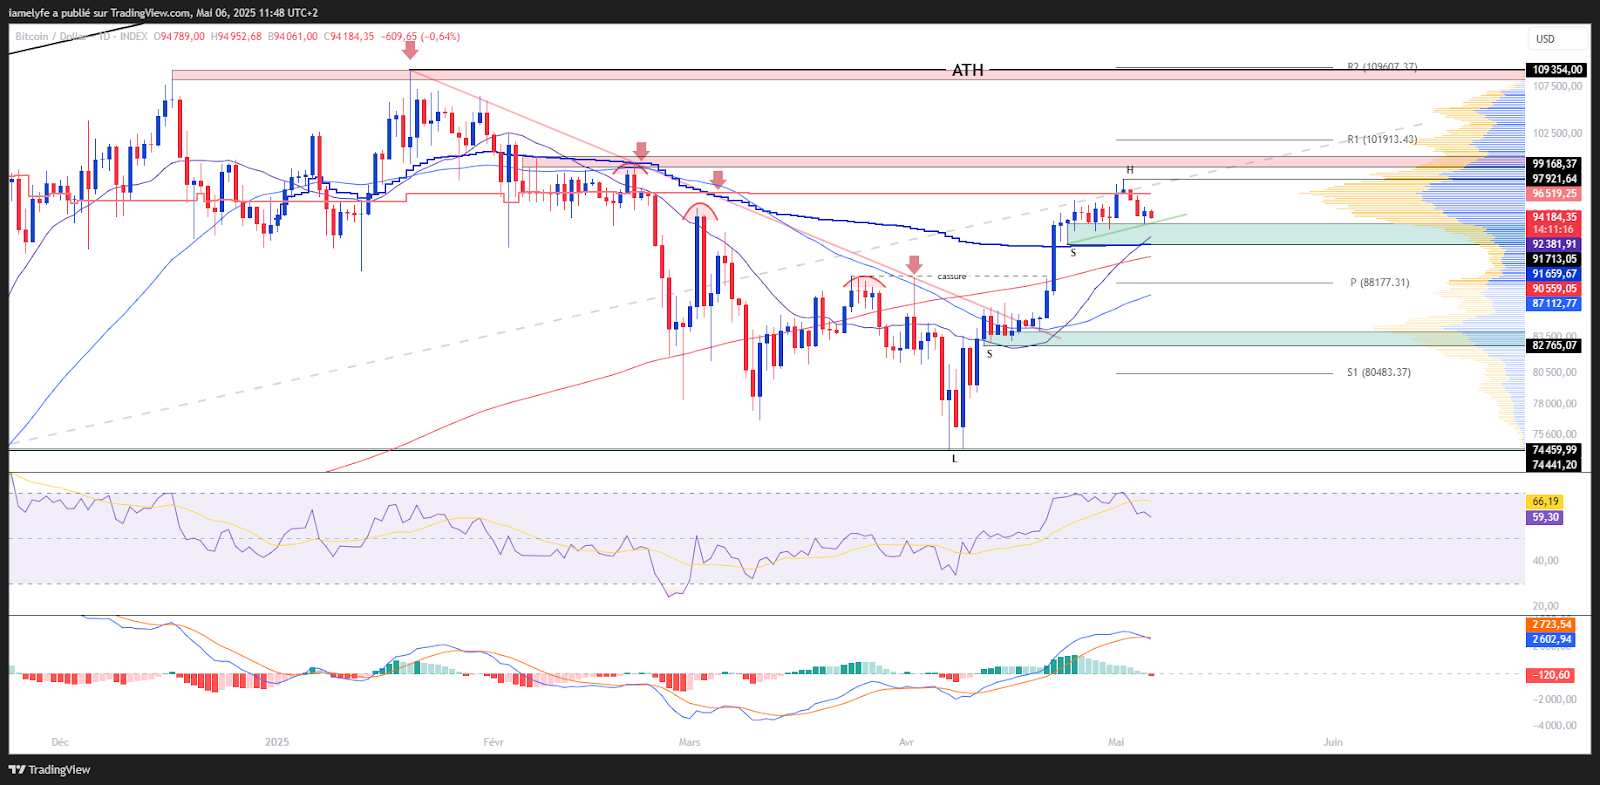Click the header text mentioning TradingView.com
1600x785 pixels.
[x=163, y=13]
